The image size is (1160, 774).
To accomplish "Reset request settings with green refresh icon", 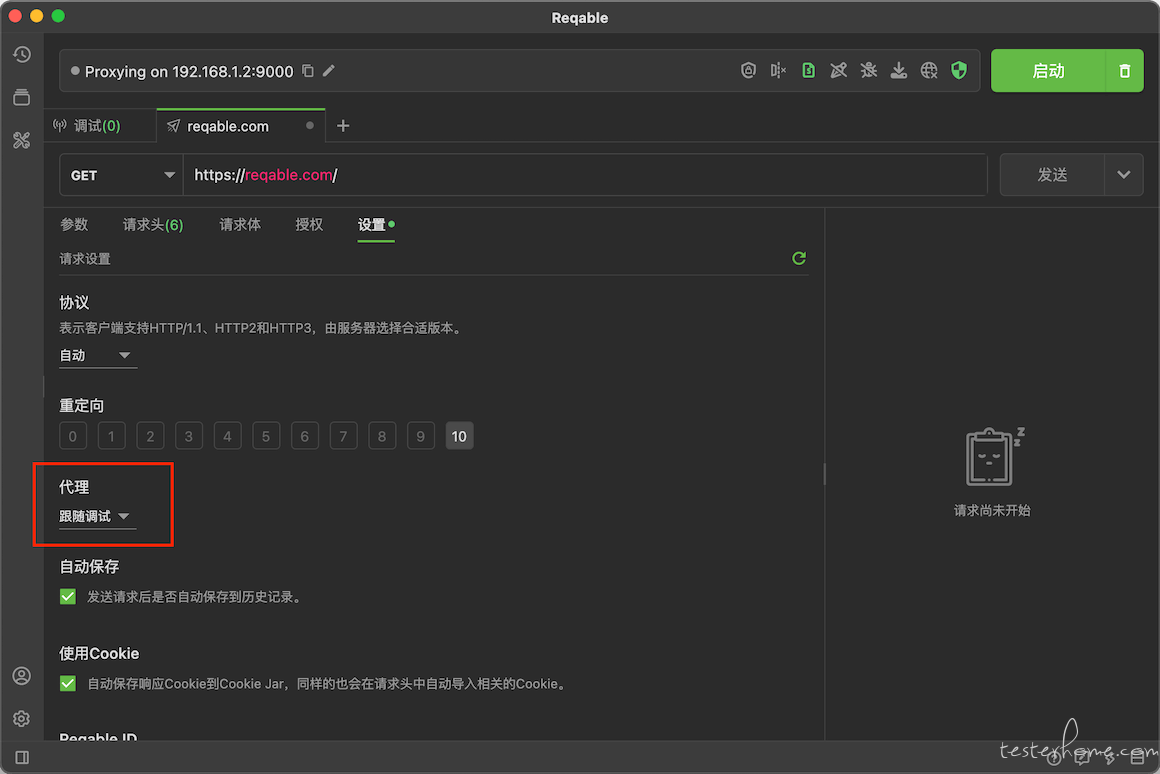I will [799, 258].
